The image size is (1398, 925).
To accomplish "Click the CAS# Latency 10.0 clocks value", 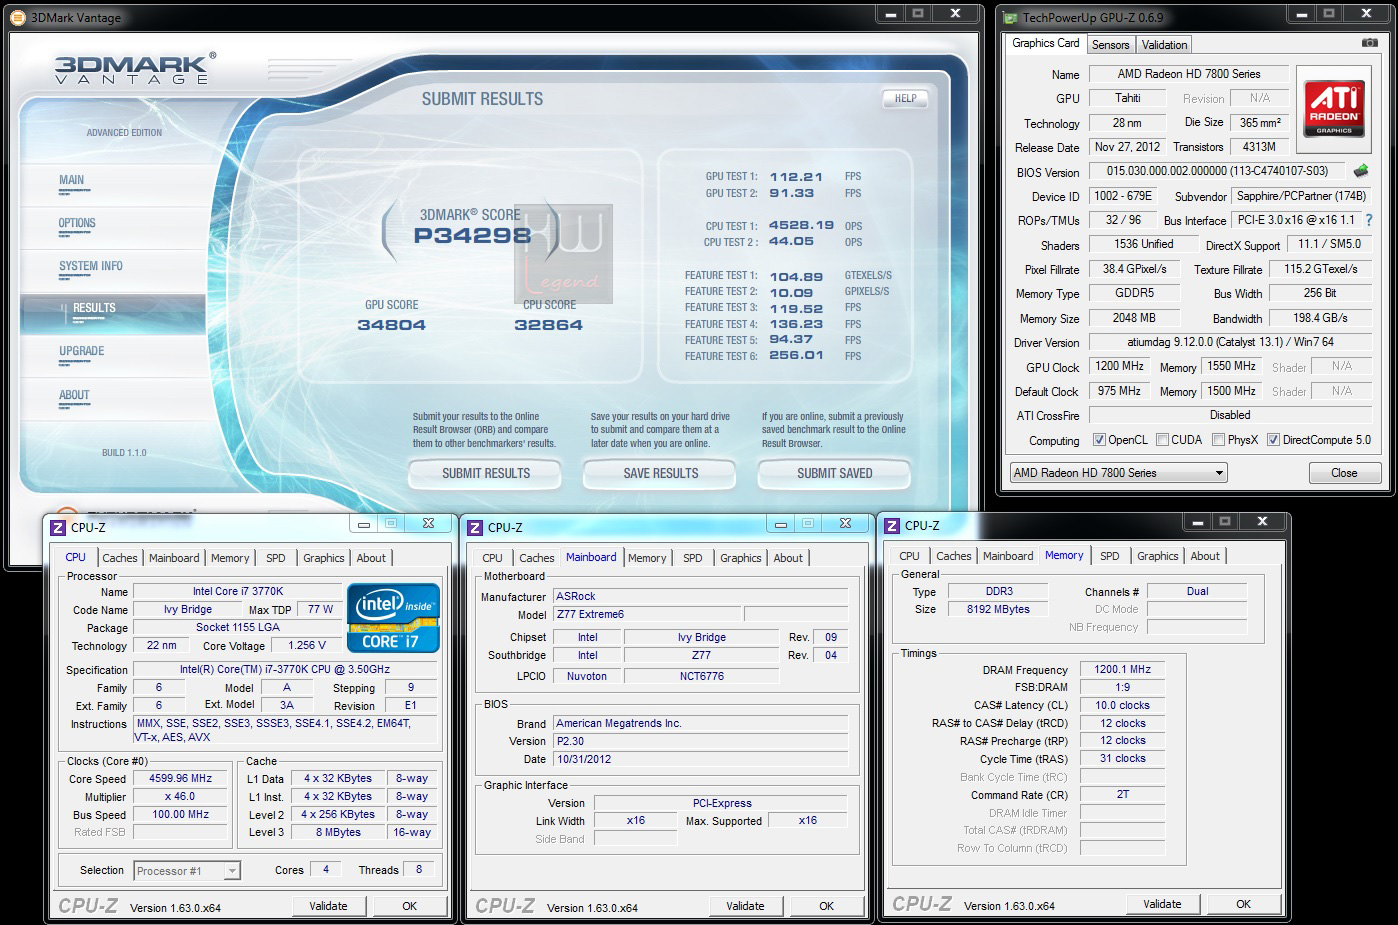I will (1122, 705).
